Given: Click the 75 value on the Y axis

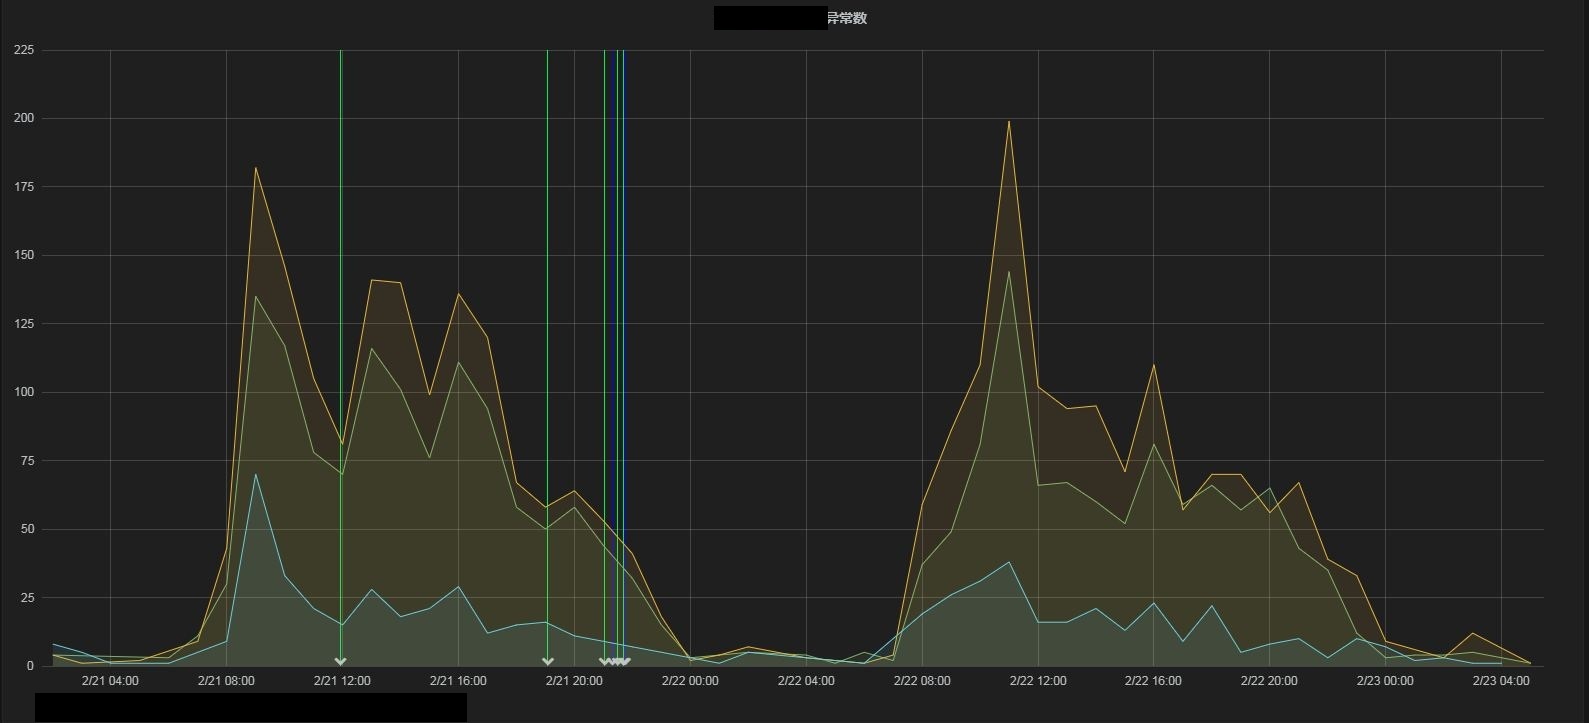Looking at the screenshot, I should pos(27,461).
